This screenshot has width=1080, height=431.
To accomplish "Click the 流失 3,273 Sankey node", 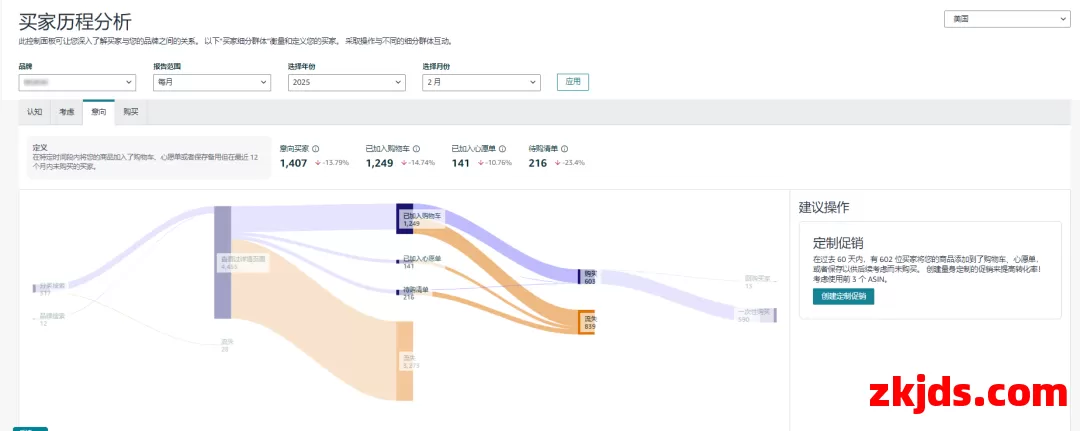I will pos(405,360).
